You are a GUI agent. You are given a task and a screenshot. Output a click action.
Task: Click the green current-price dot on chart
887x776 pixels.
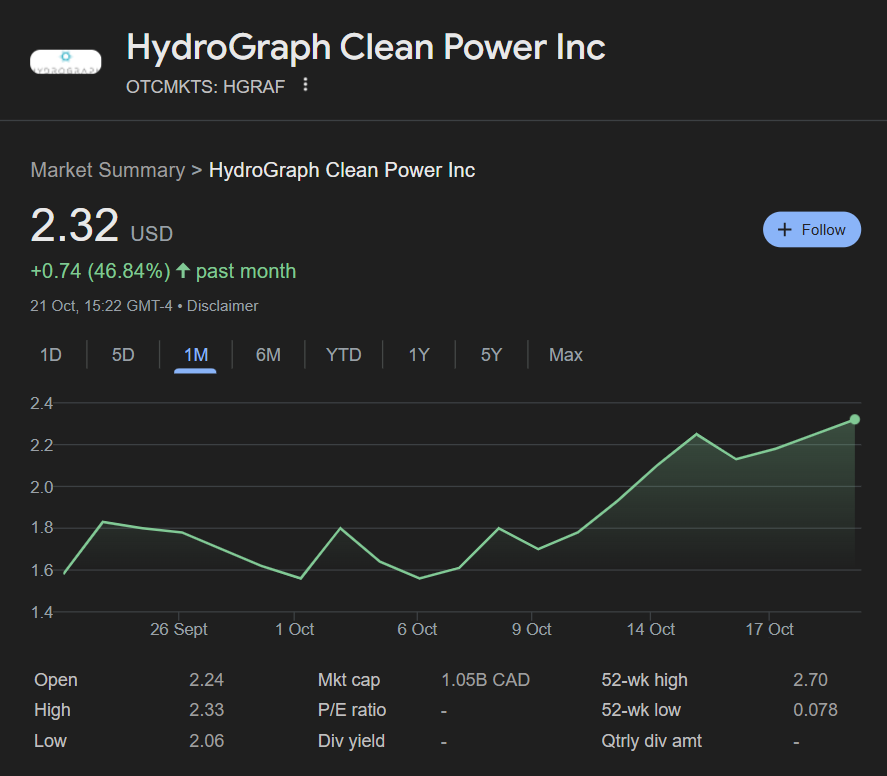tap(855, 419)
